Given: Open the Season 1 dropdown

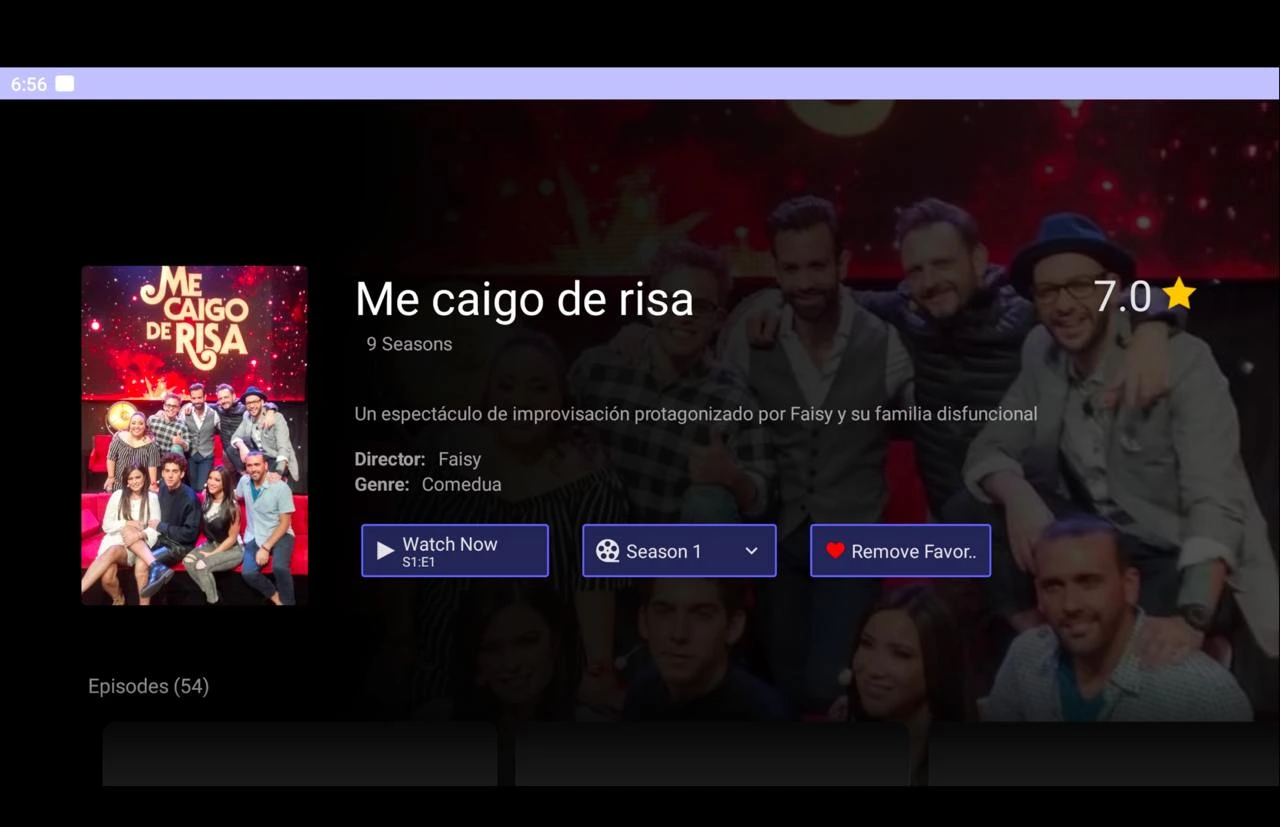Looking at the screenshot, I should (x=679, y=551).
